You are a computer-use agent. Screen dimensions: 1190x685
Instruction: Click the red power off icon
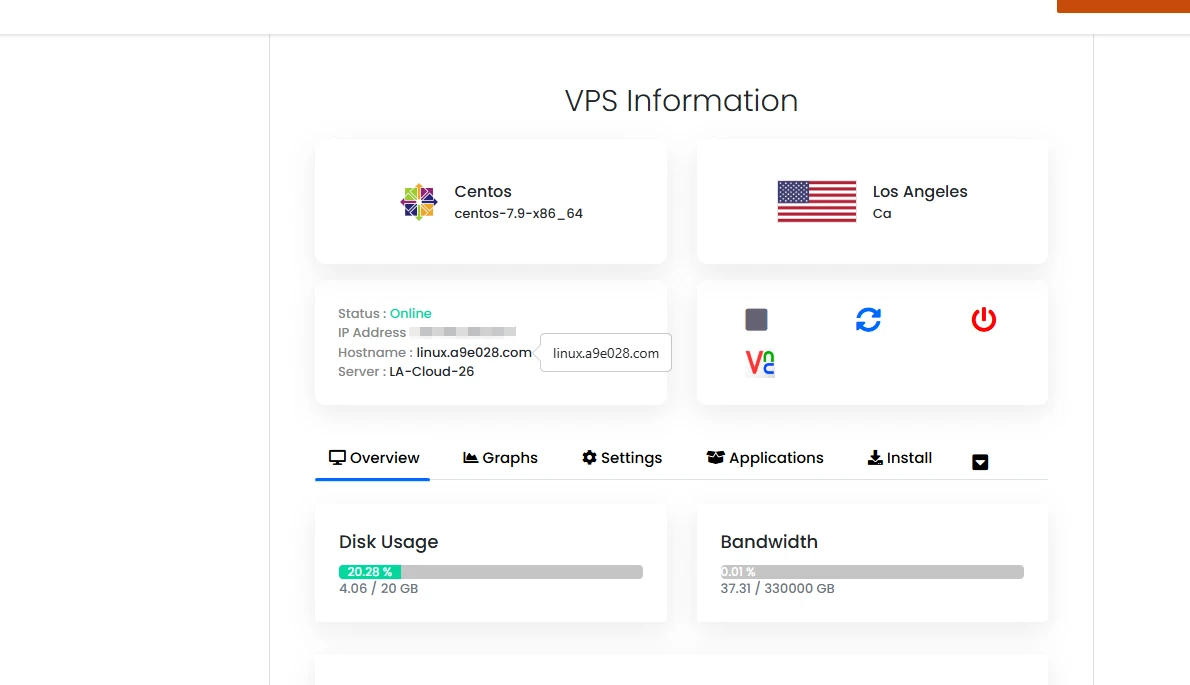984,320
